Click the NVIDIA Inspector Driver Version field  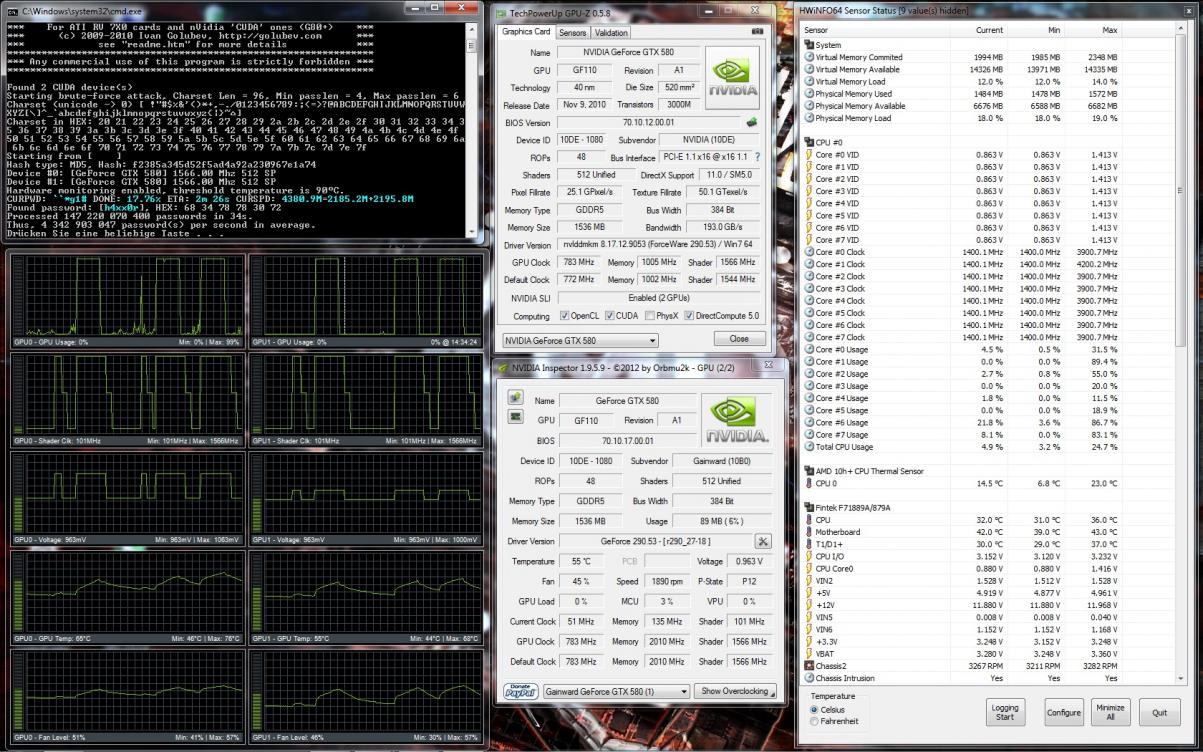[x=654, y=541]
